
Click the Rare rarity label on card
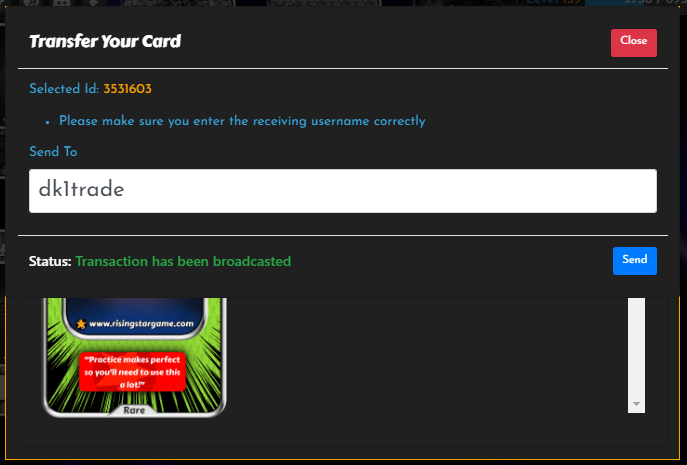tap(134, 410)
